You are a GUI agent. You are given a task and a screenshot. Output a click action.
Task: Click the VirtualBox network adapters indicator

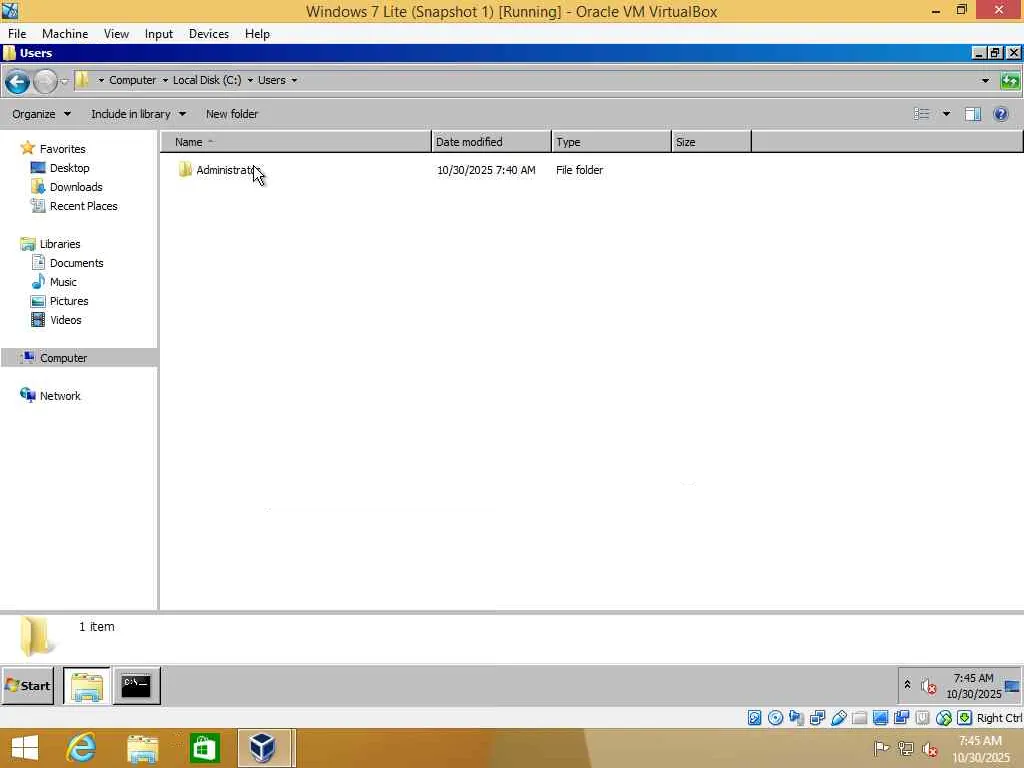tap(817, 718)
